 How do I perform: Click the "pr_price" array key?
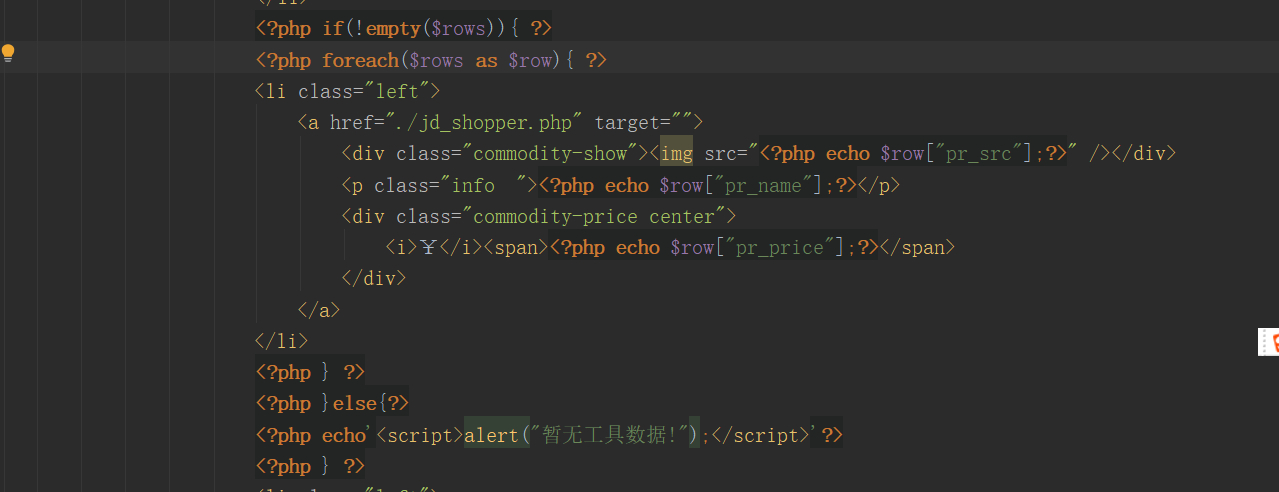pos(787,247)
